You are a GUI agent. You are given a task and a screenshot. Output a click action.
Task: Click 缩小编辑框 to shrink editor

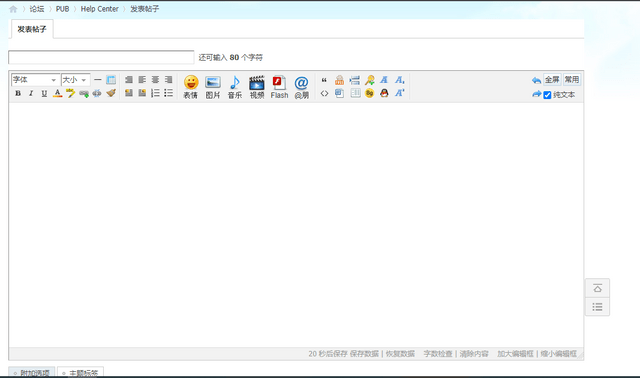click(559, 354)
